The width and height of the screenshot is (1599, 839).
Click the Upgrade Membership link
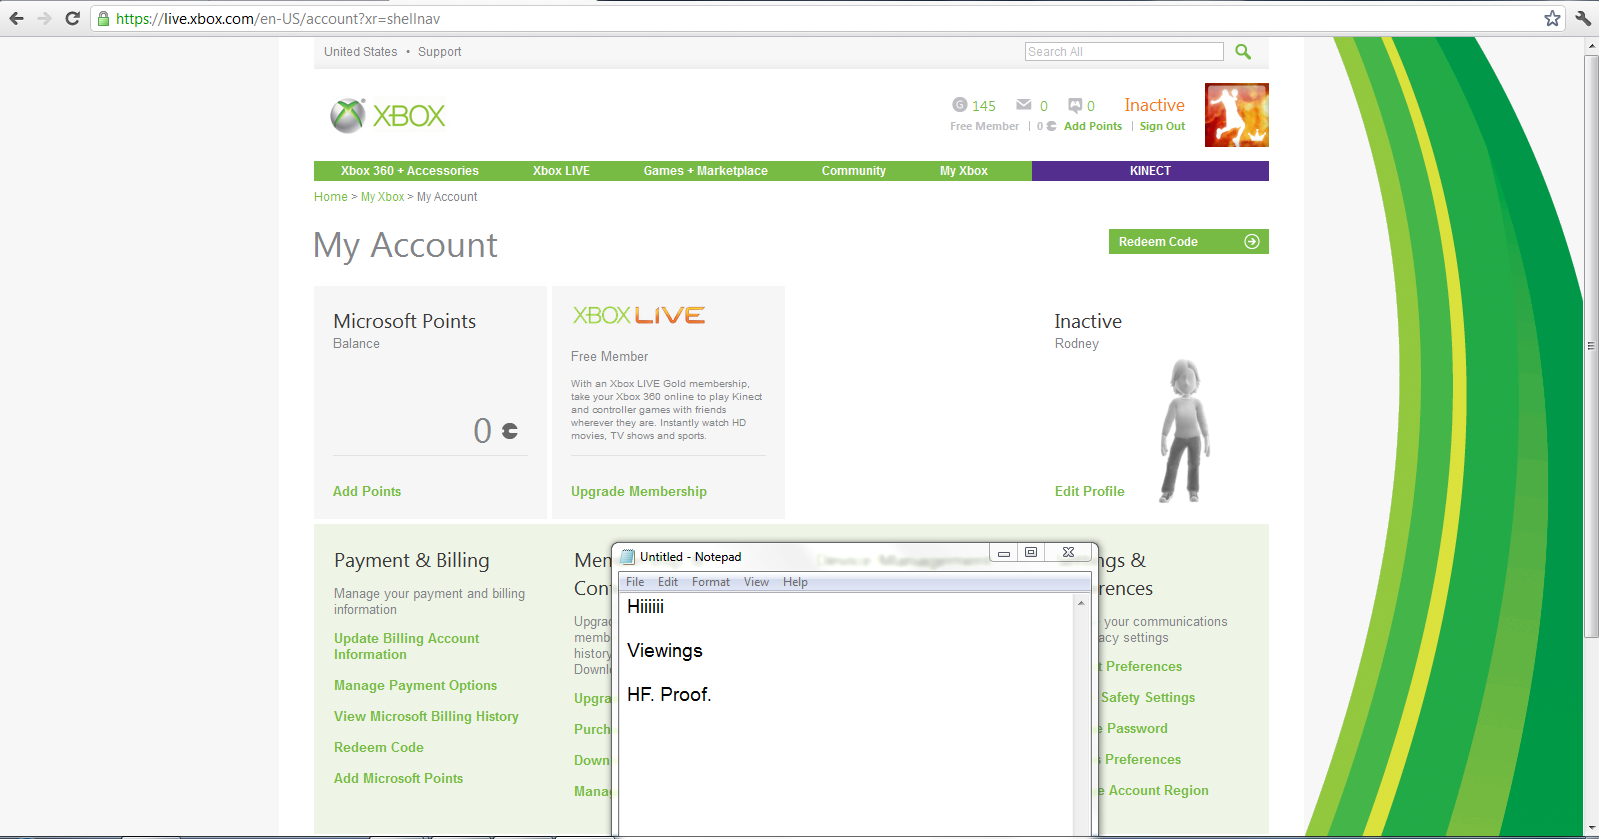(639, 491)
